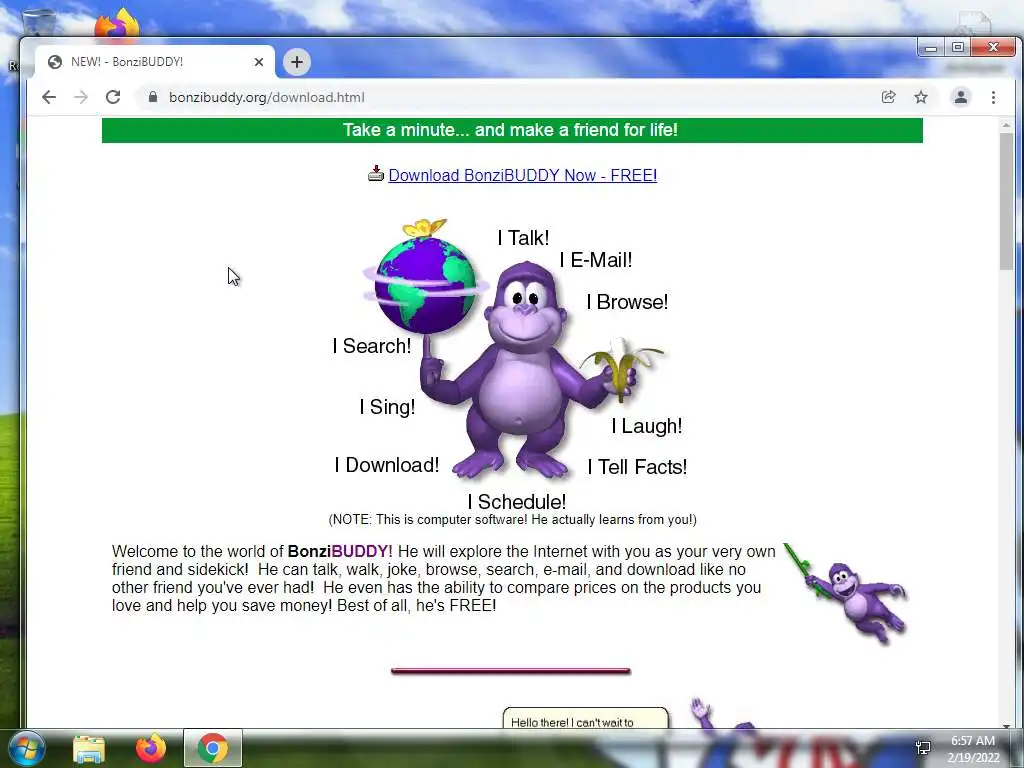Open the Firefox desktop shortcut icon
1024x768 pixels.
click(117, 23)
